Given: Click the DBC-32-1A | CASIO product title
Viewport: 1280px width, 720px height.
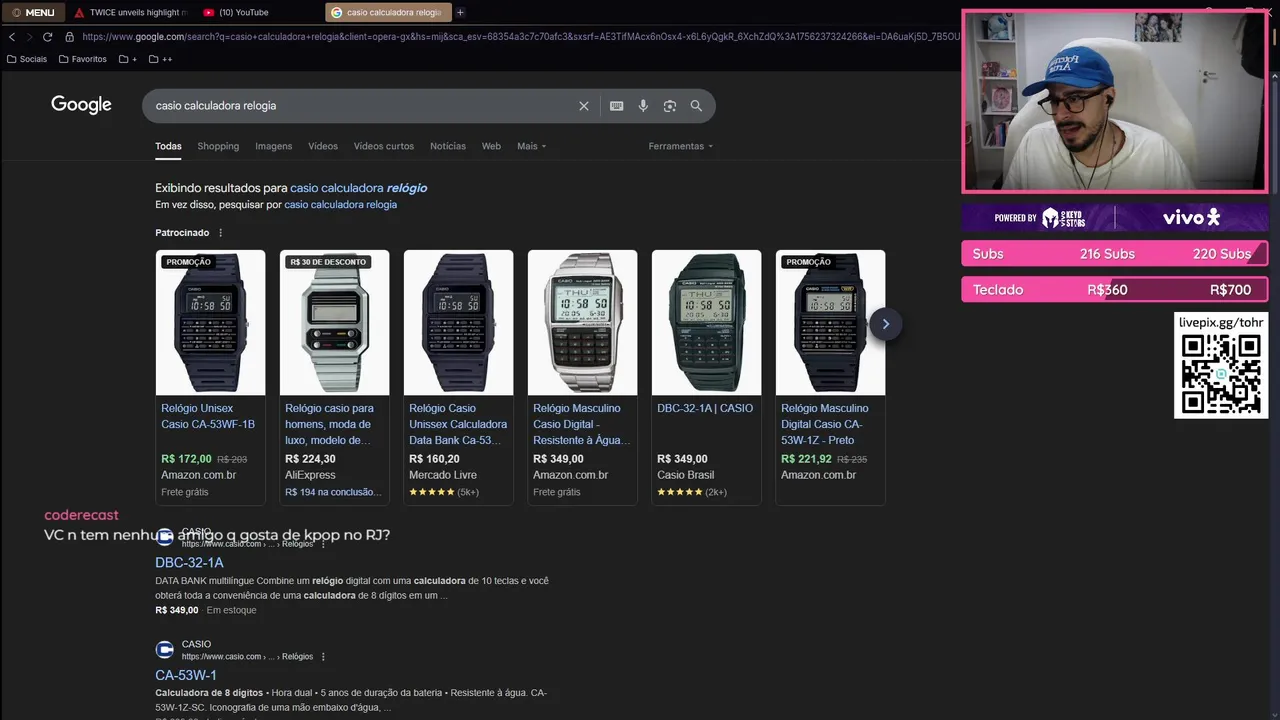Looking at the screenshot, I should click(x=705, y=408).
